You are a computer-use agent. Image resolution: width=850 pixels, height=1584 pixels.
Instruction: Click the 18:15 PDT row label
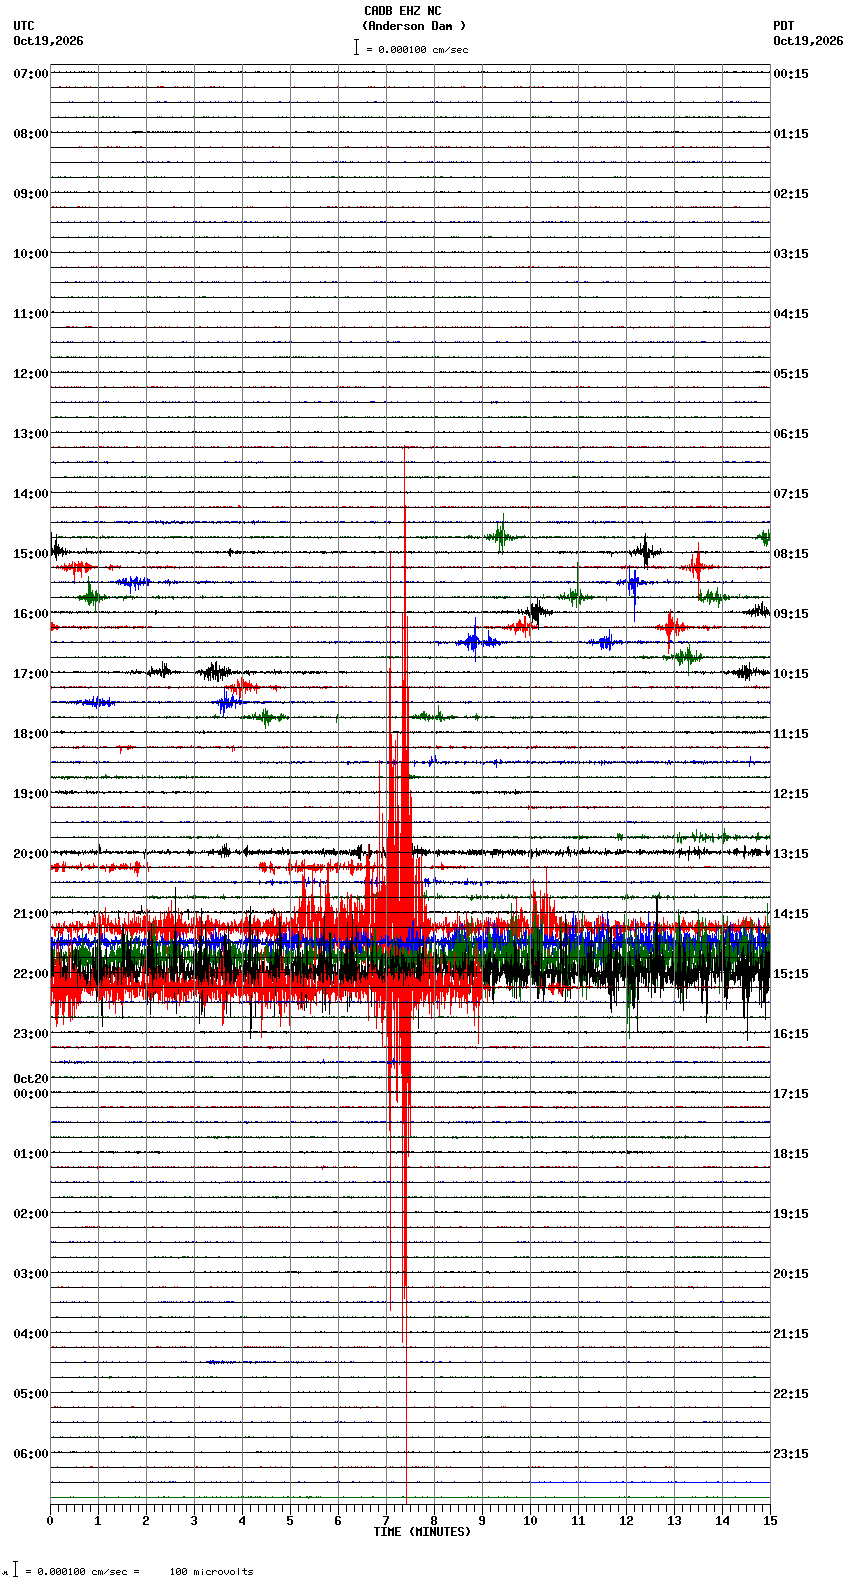[x=791, y=1154]
